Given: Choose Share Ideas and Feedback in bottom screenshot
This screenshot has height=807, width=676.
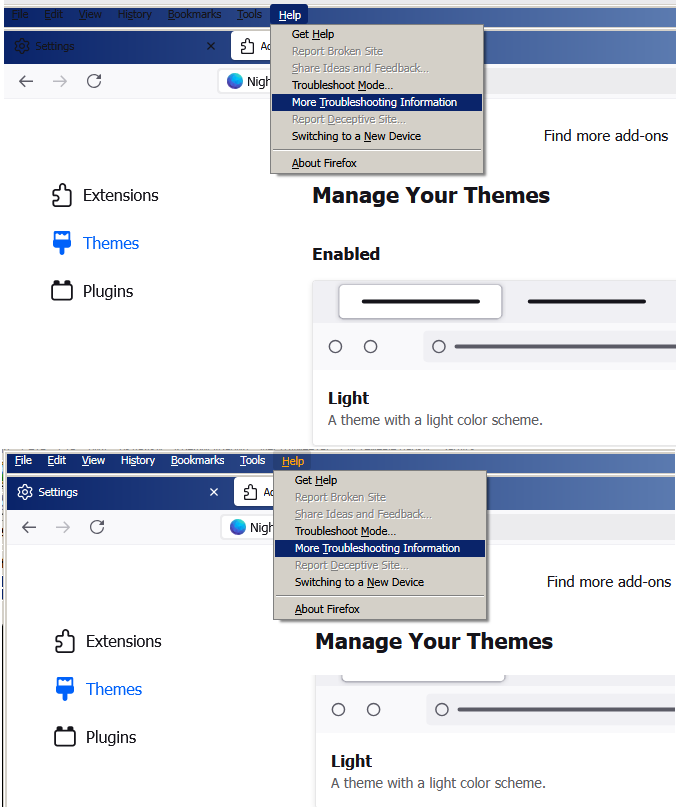Looking at the screenshot, I should pos(380,514).
